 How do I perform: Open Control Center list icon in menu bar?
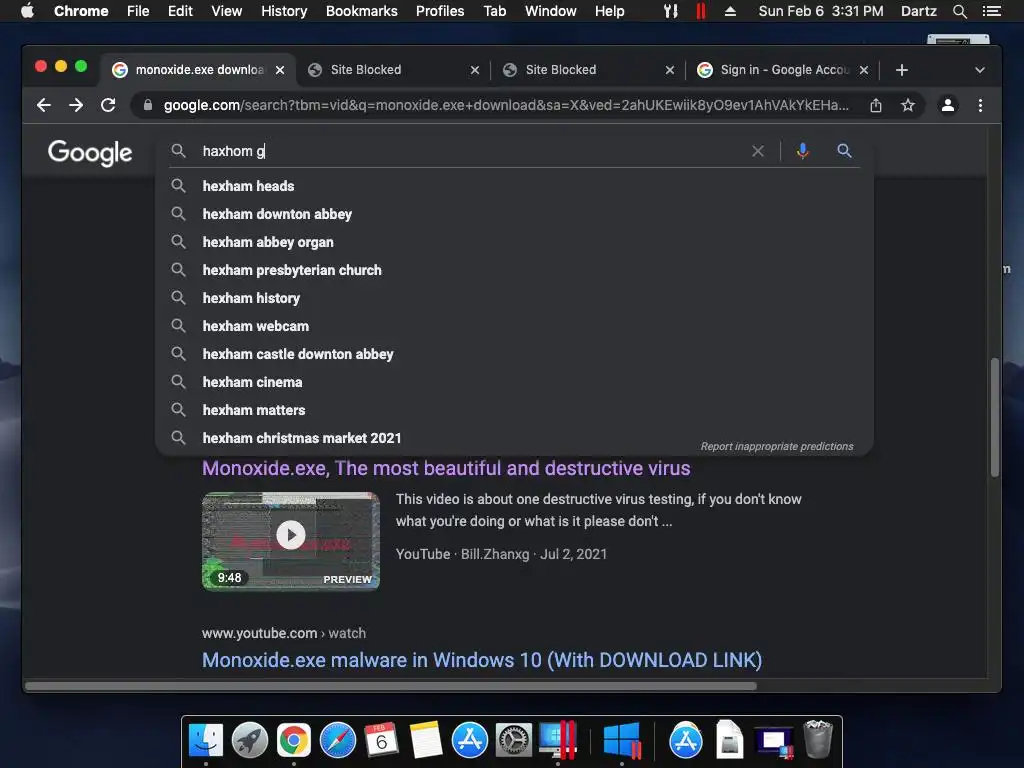991,11
